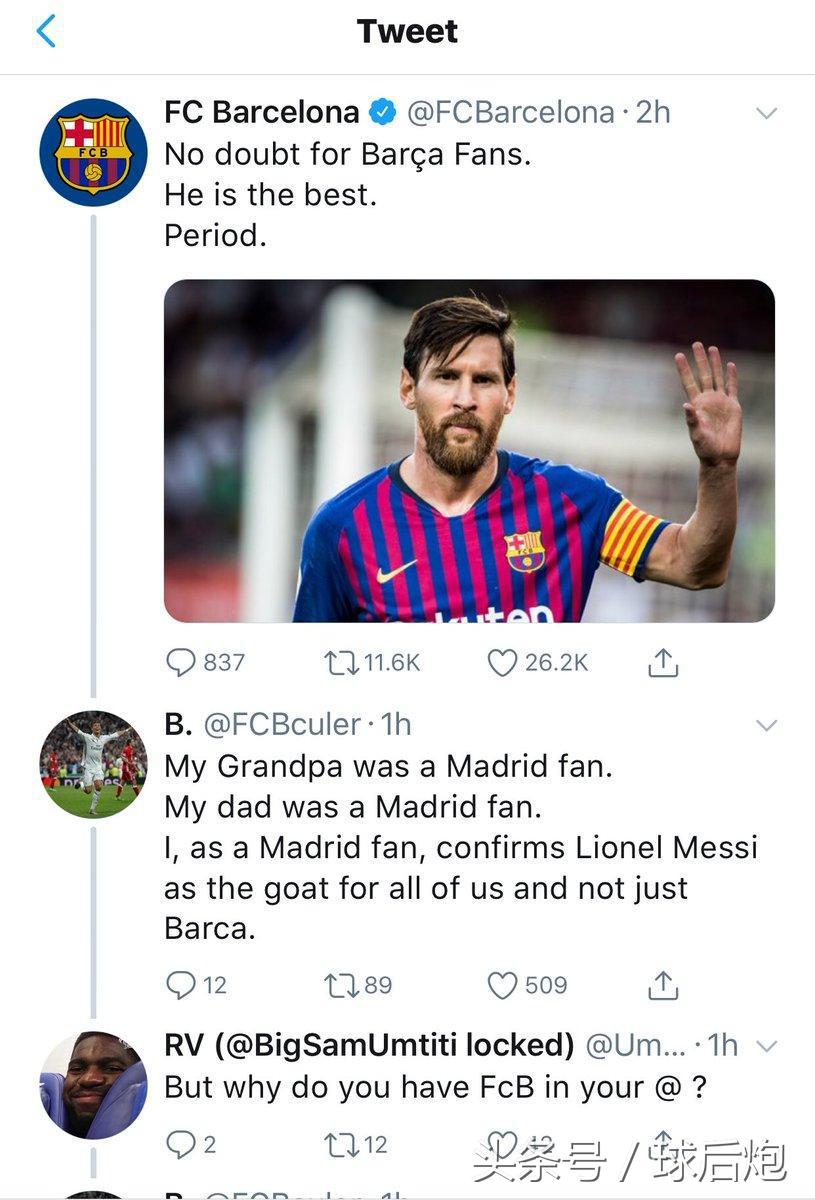Open the FC Barcelona crest avatar
Image resolution: width=815 pixels, height=1200 pixels.
tap(93, 152)
